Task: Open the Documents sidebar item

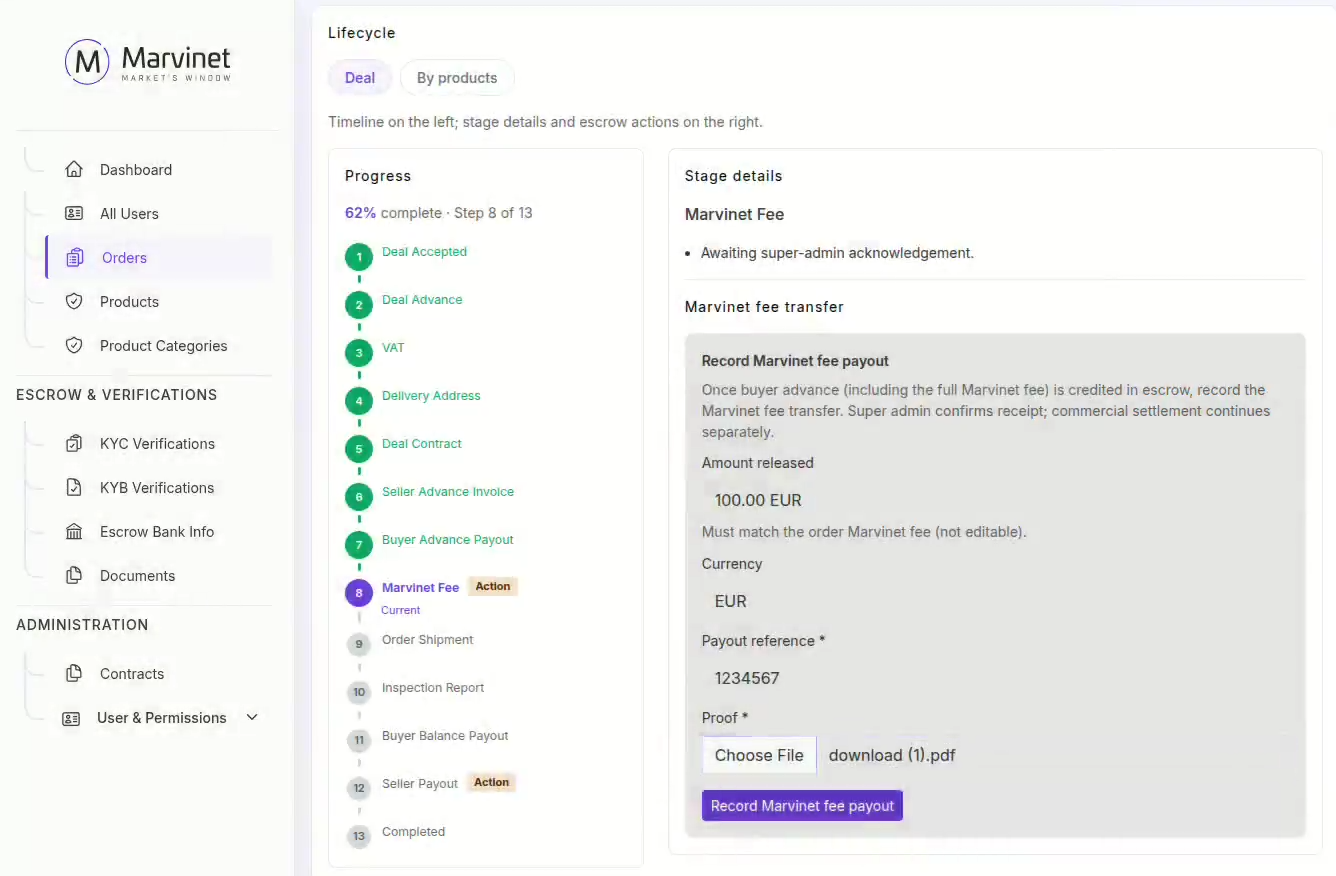Action: click(138, 576)
